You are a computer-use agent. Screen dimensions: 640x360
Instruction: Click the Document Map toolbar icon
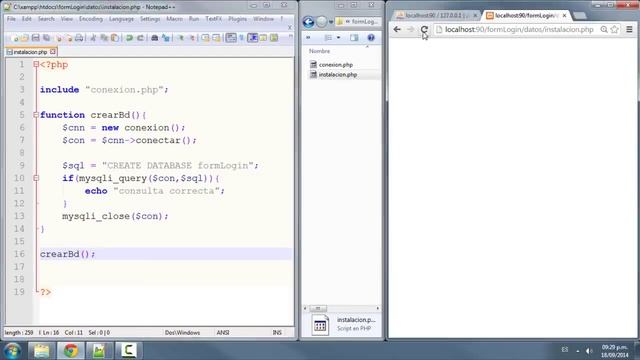274,38
